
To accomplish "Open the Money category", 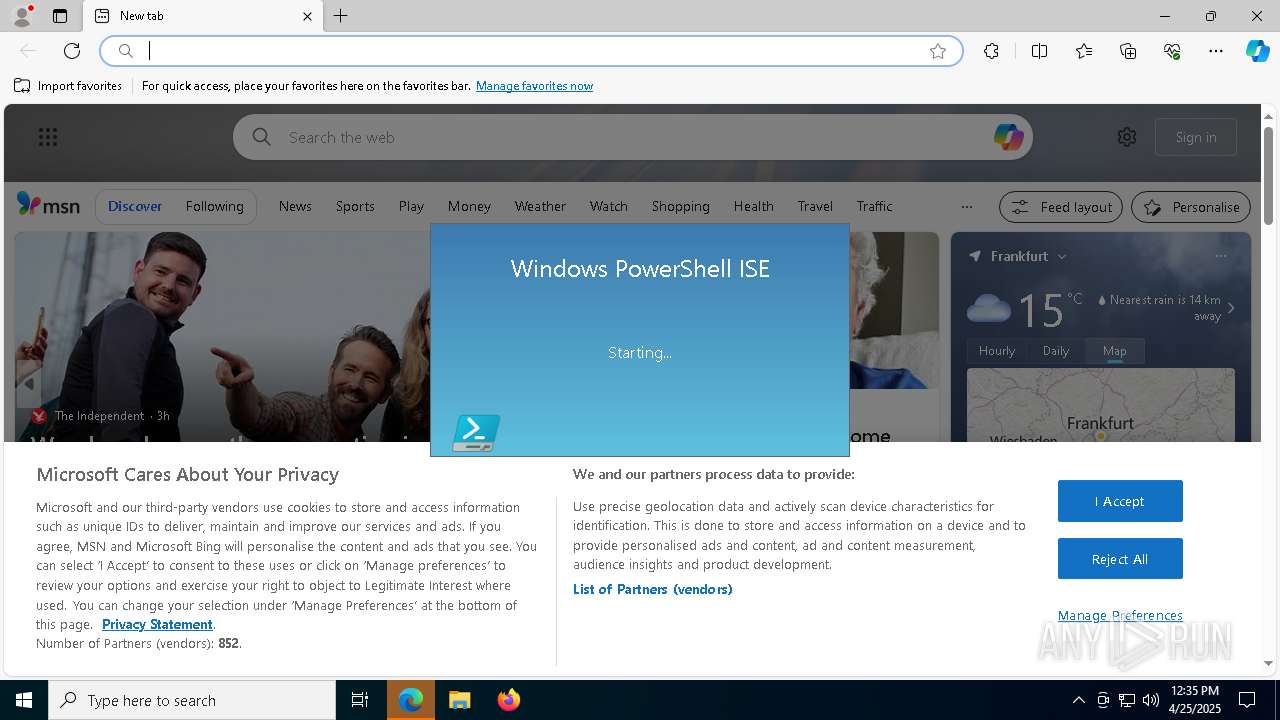I will 469,206.
